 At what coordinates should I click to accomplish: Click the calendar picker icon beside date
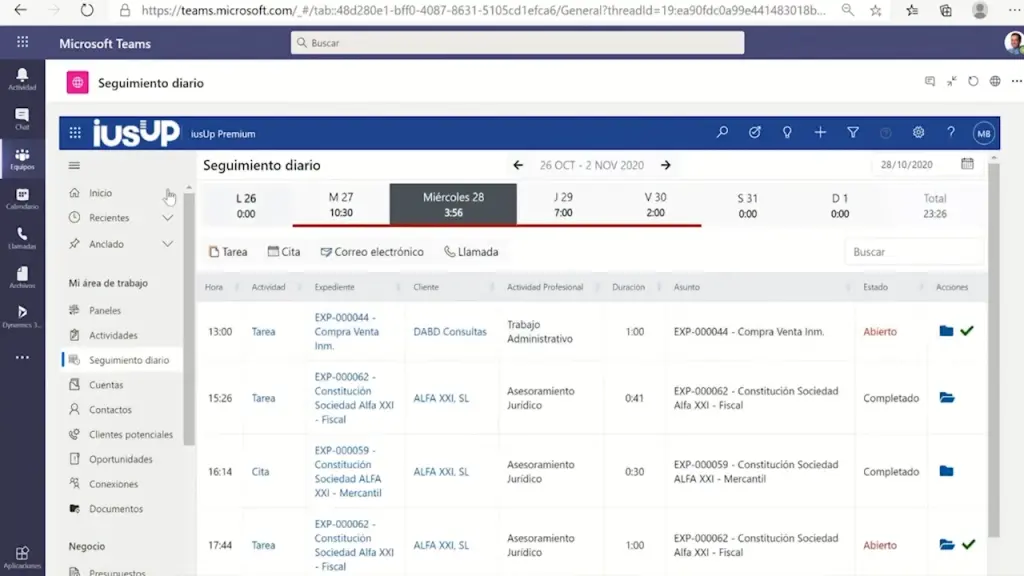[967, 164]
